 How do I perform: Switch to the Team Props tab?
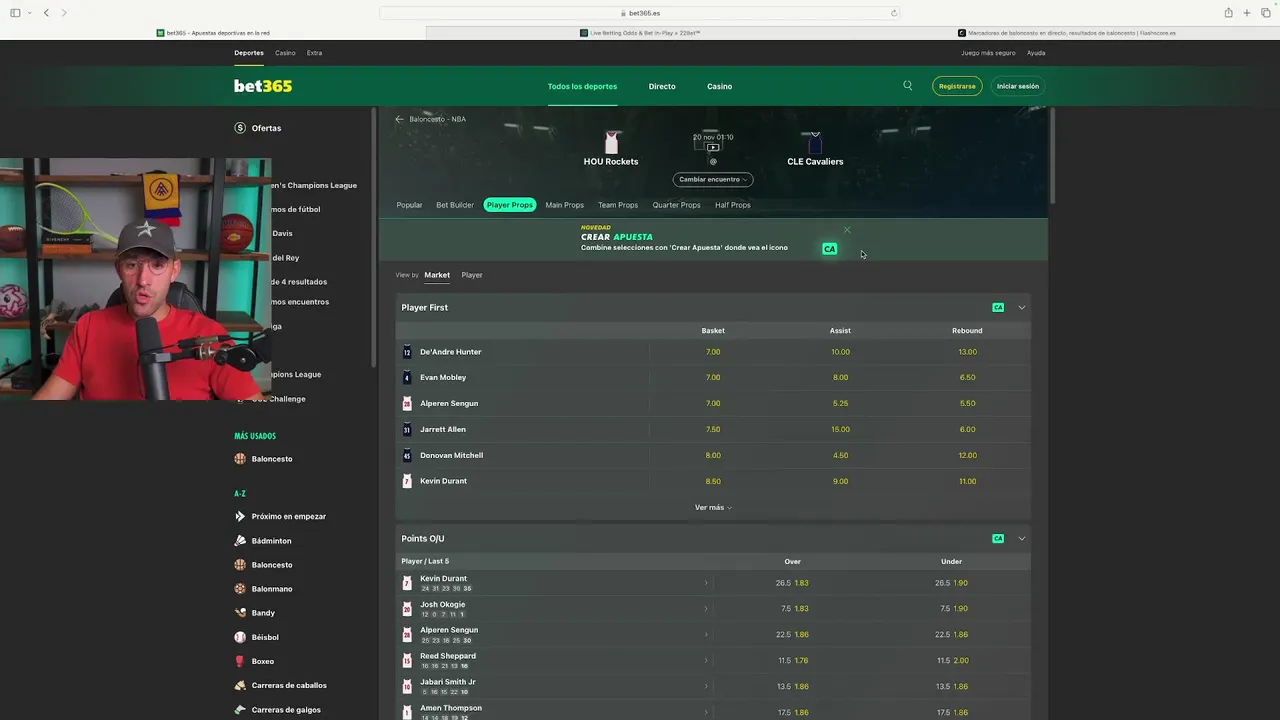pos(618,205)
